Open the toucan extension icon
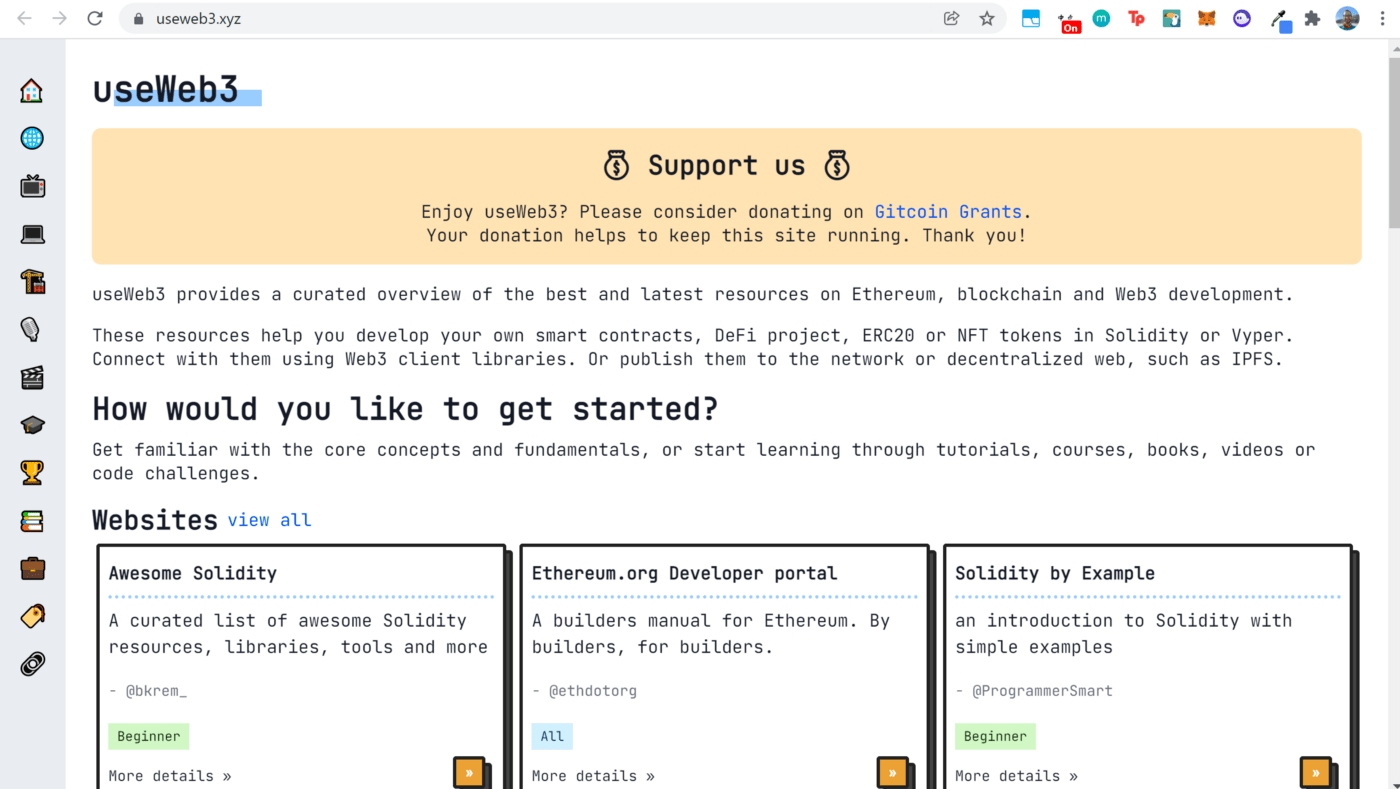Image resolution: width=1400 pixels, height=789 pixels. tap(1171, 18)
